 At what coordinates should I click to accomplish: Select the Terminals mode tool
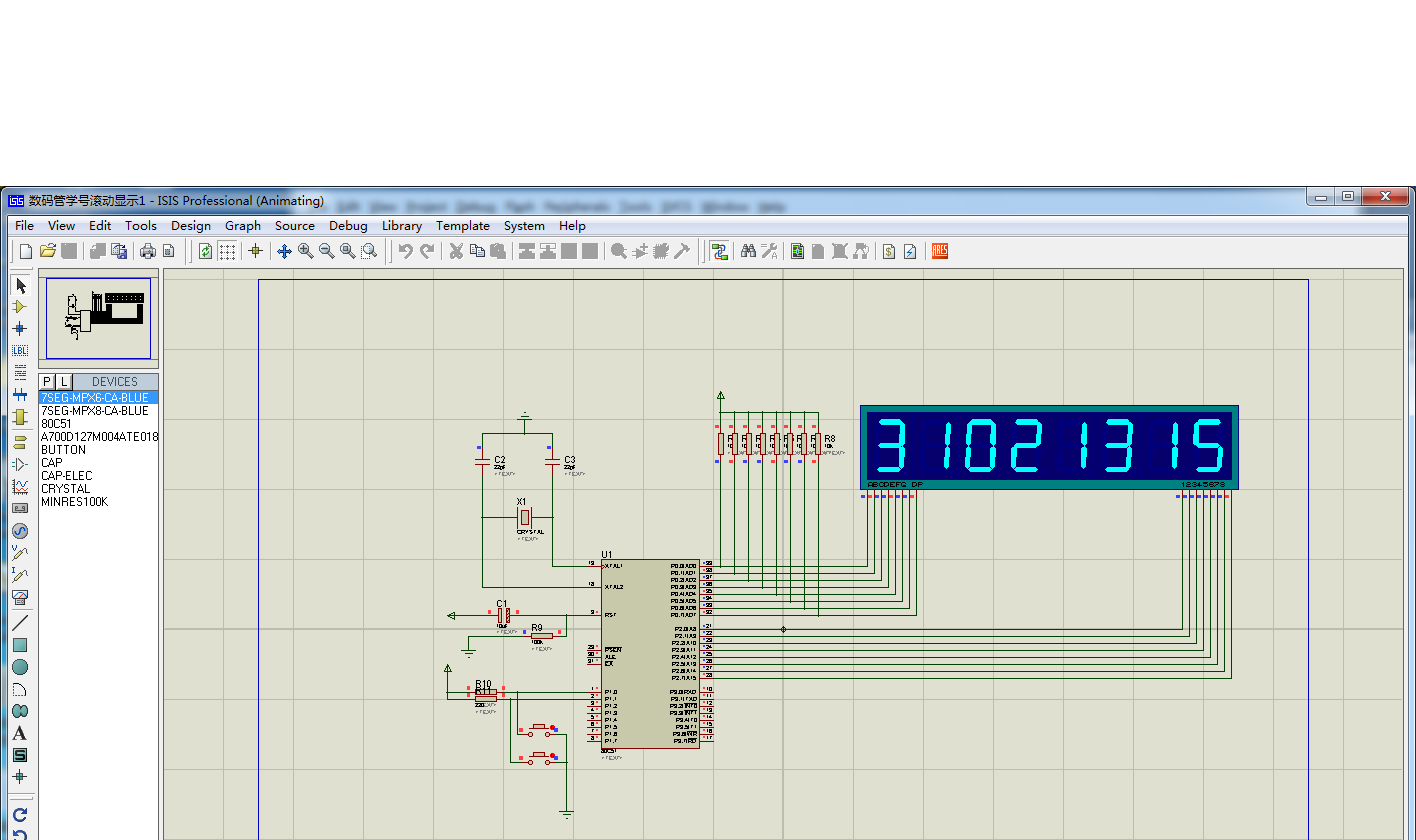point(20,442)
